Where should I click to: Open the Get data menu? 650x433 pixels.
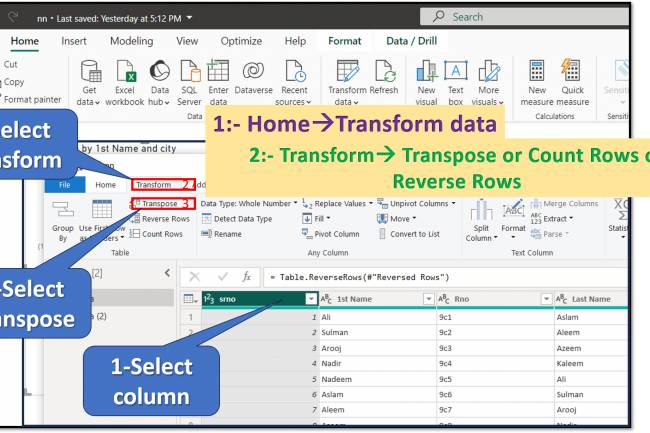click(x=89, y=83)
